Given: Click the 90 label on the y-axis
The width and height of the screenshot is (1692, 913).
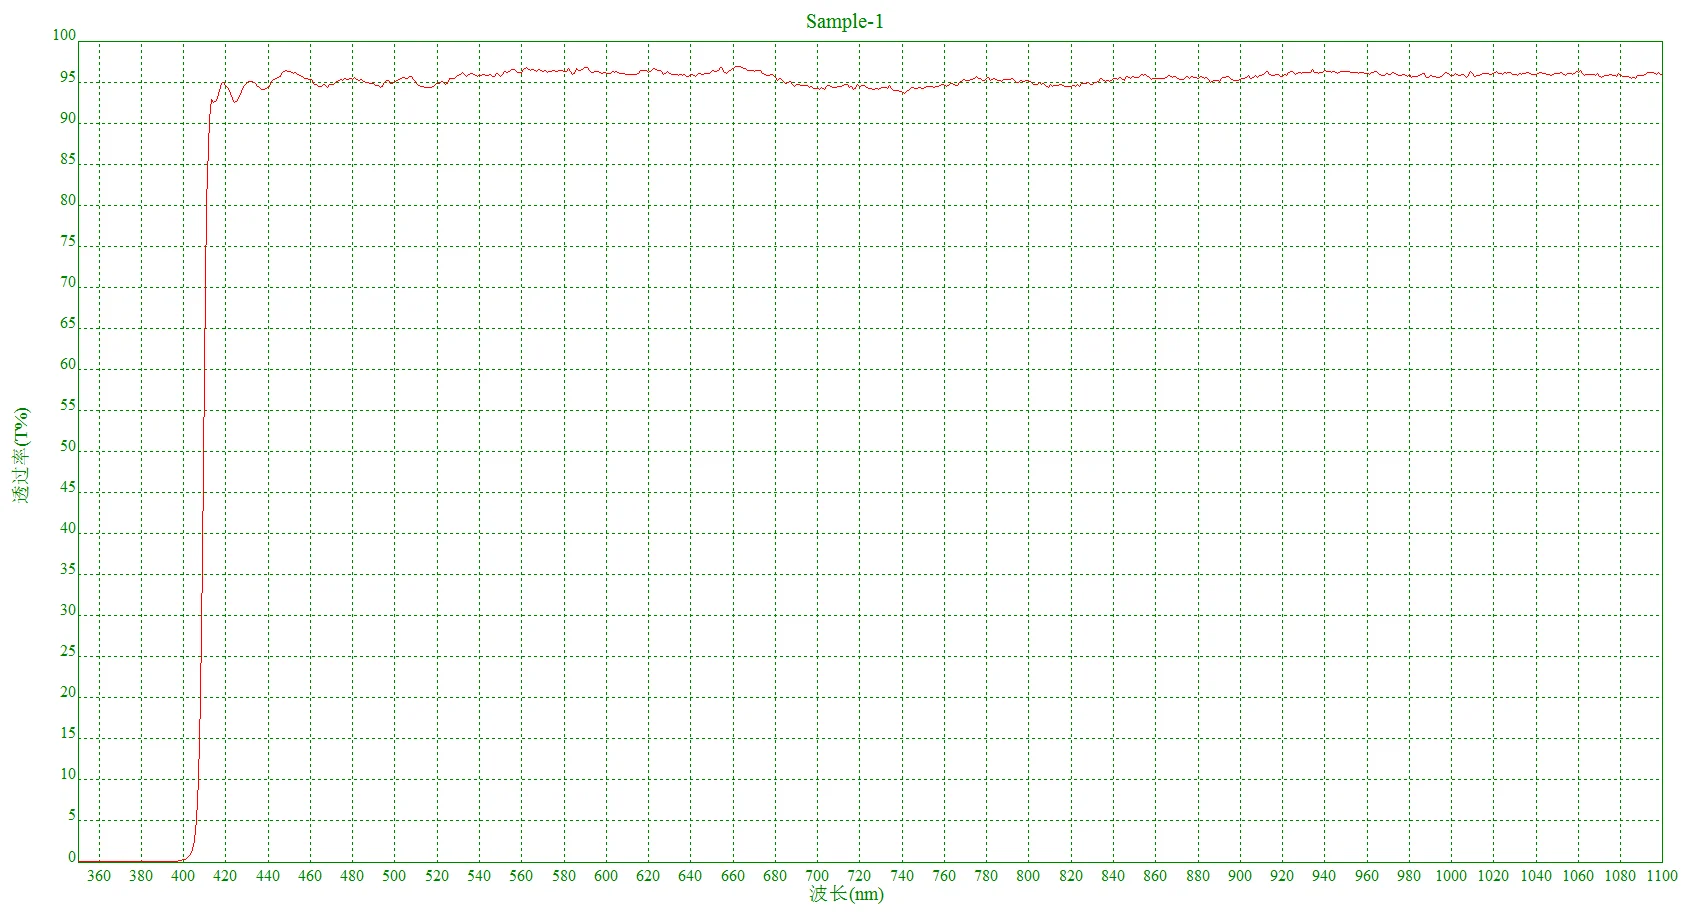Looking at the screenshot, I should 68,118.
